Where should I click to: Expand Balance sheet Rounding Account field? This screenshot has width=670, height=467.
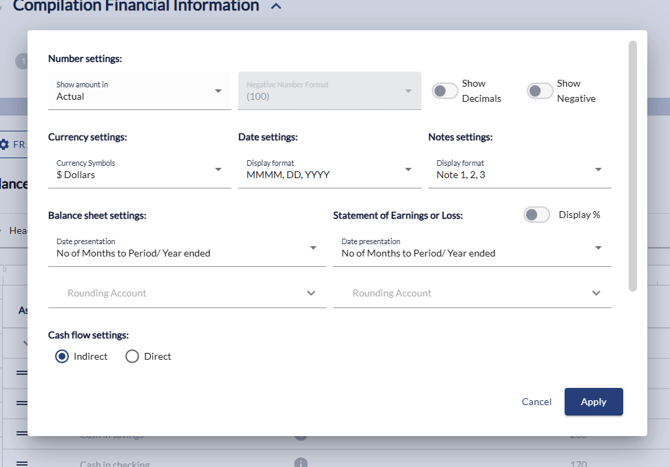186,293
